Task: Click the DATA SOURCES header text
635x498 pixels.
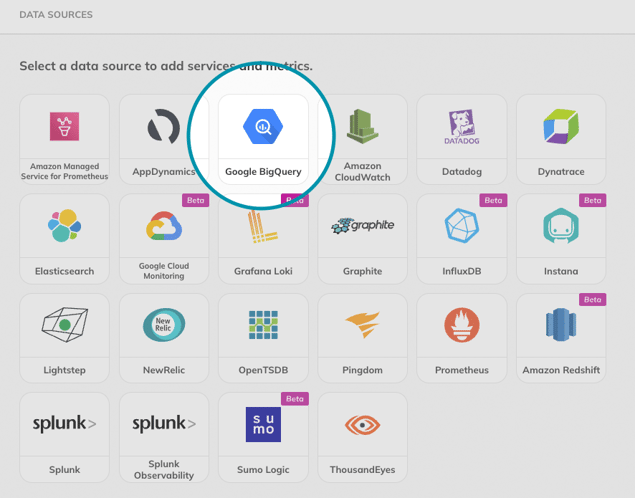Action: click(56, 15)
